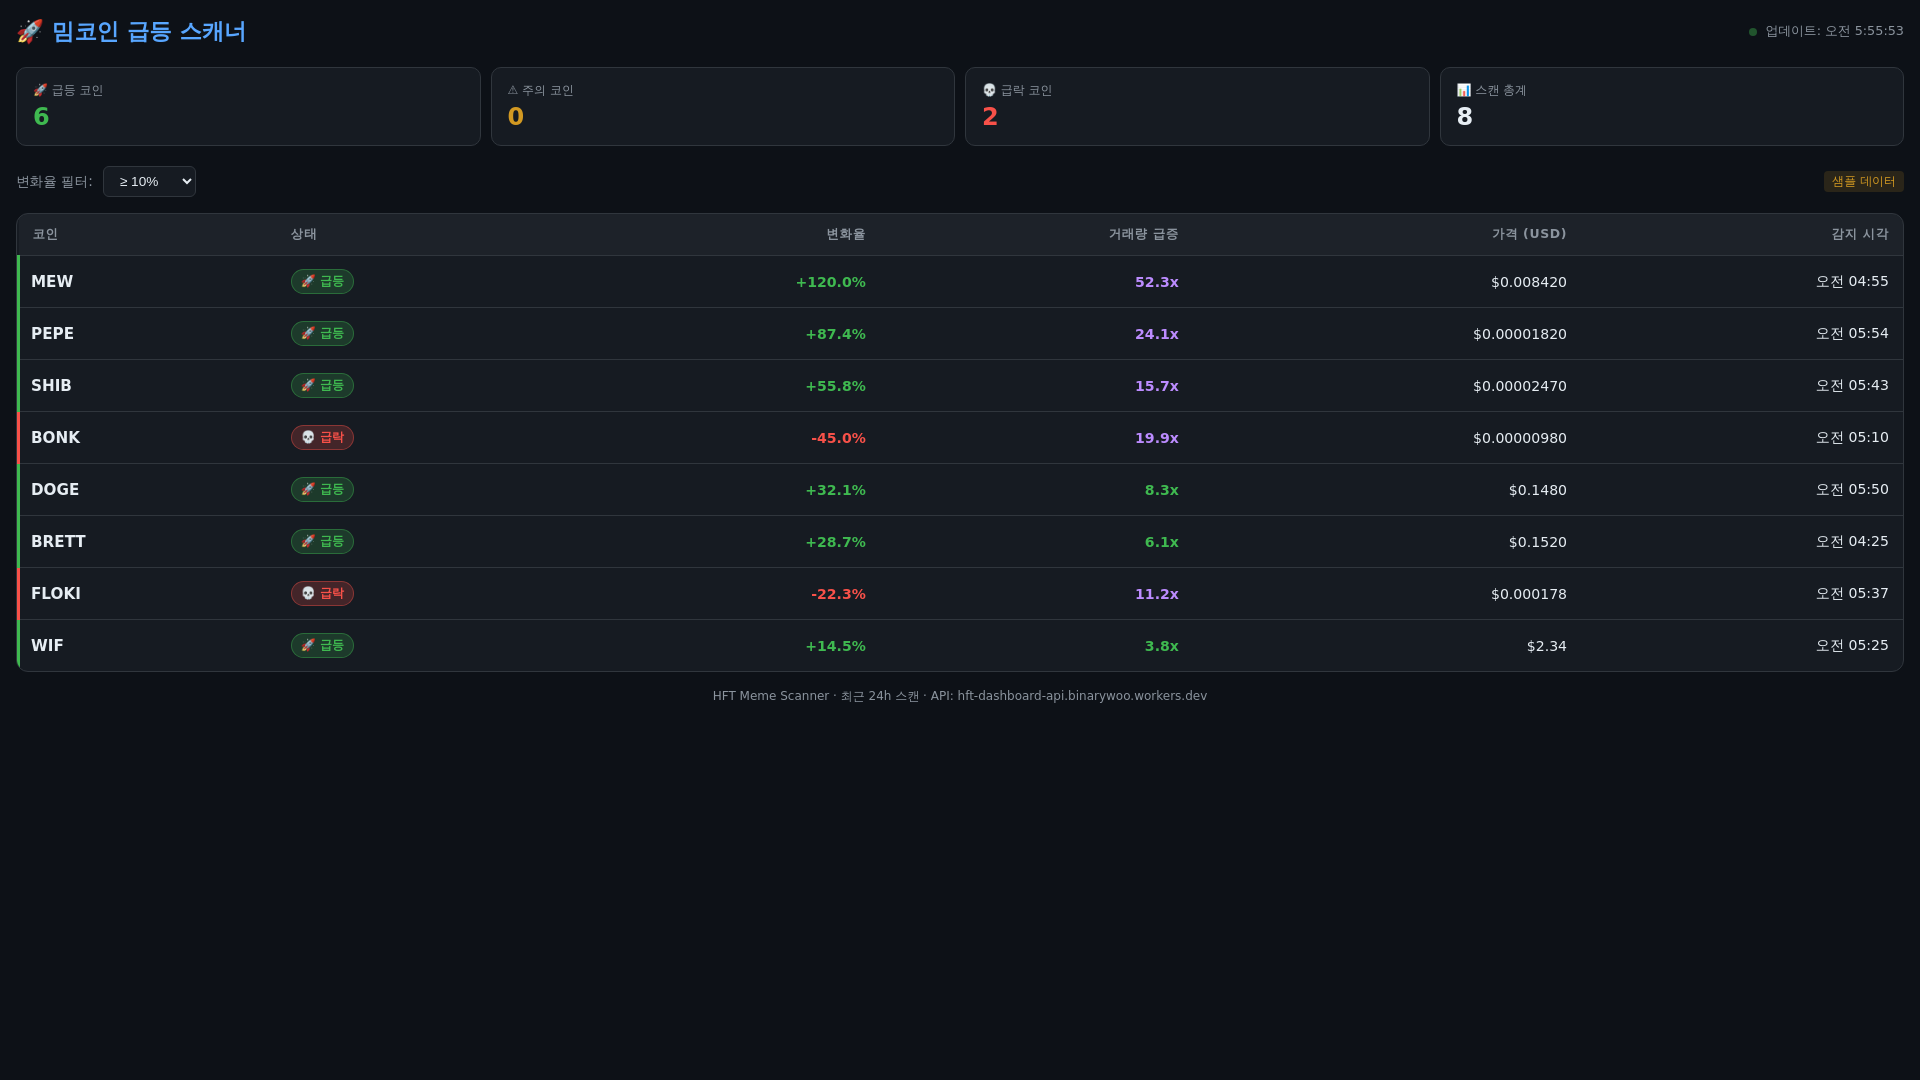
Task: Sort by the 거래량 급증 column header
Action: point(1143,234)
